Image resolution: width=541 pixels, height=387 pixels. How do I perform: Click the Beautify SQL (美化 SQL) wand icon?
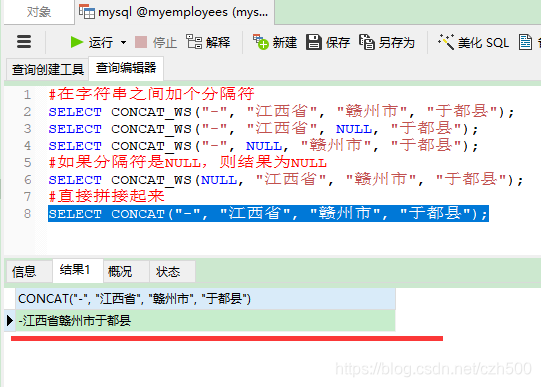[446, 42]
